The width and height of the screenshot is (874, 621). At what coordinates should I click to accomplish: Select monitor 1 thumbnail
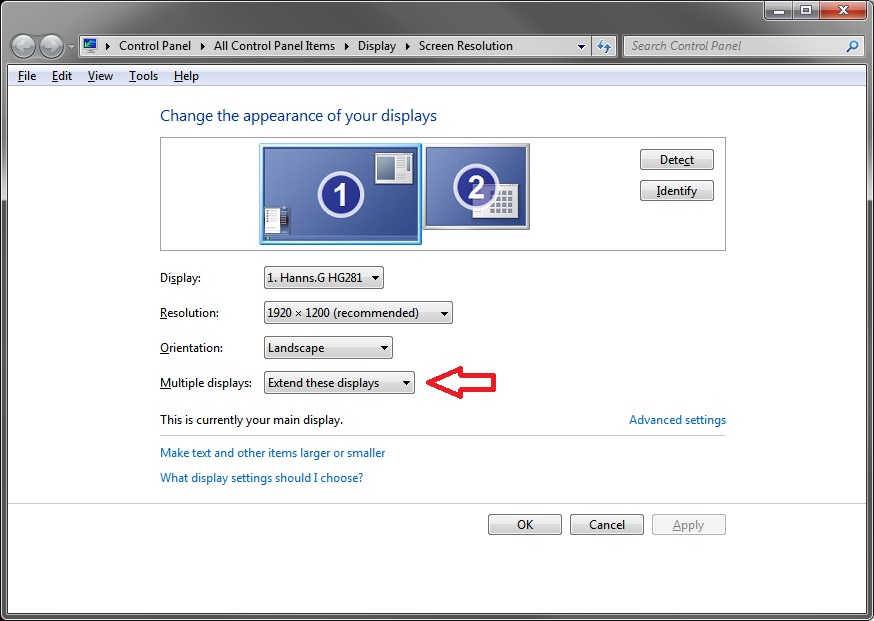coord(340,193)
